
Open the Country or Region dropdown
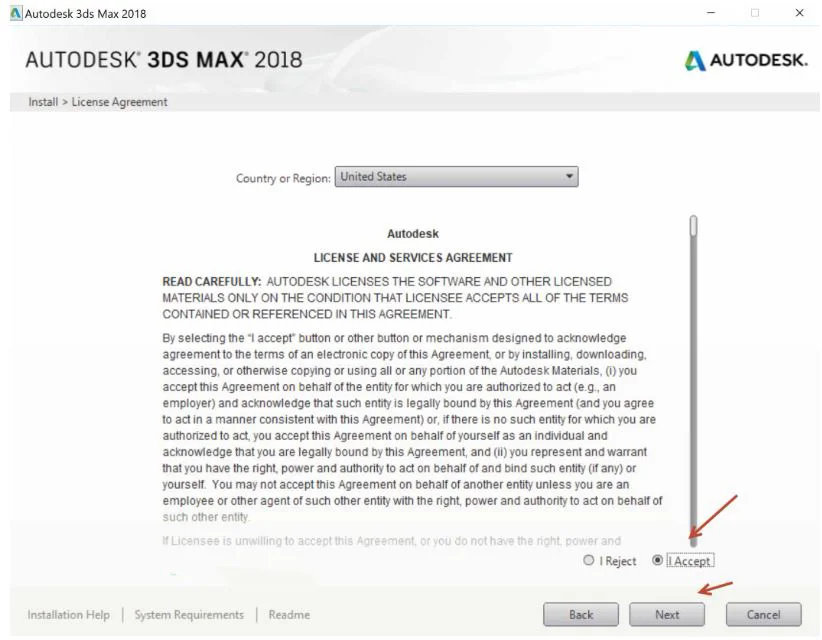click(456, 177)
